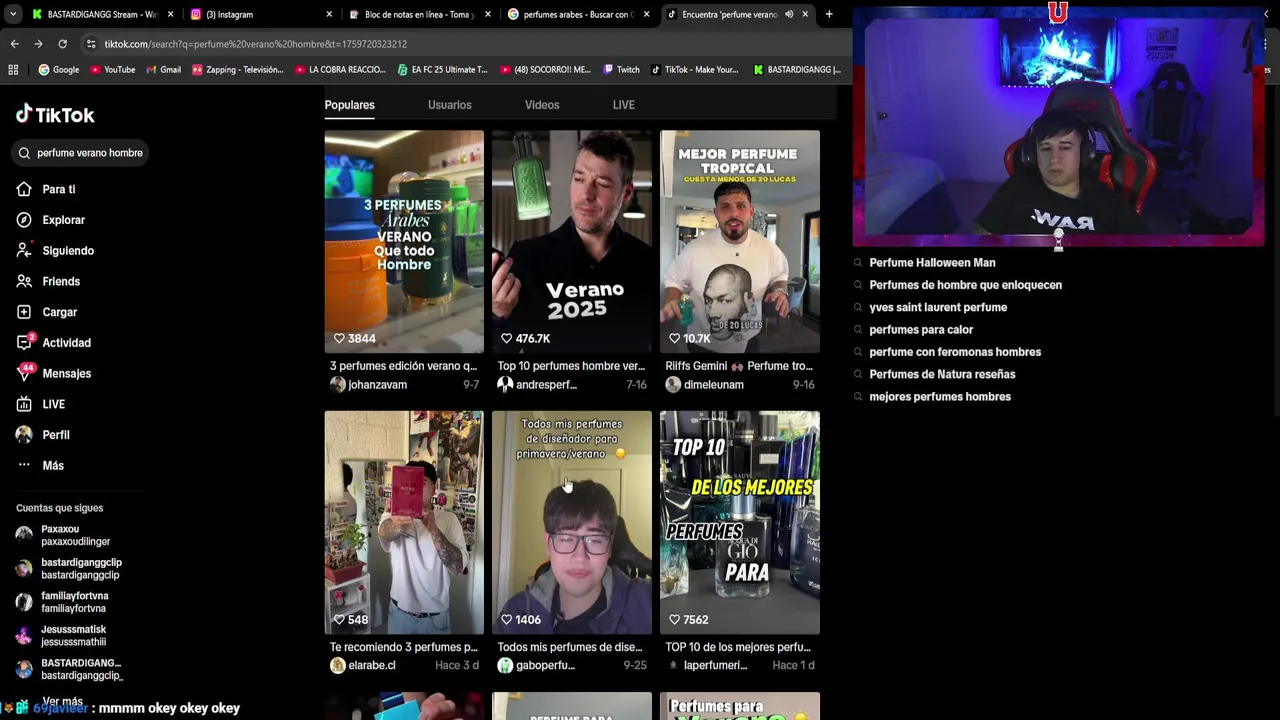1280x720 pixels.
Task: Mute the TikTok tab audio
Action: pos(788,14)
